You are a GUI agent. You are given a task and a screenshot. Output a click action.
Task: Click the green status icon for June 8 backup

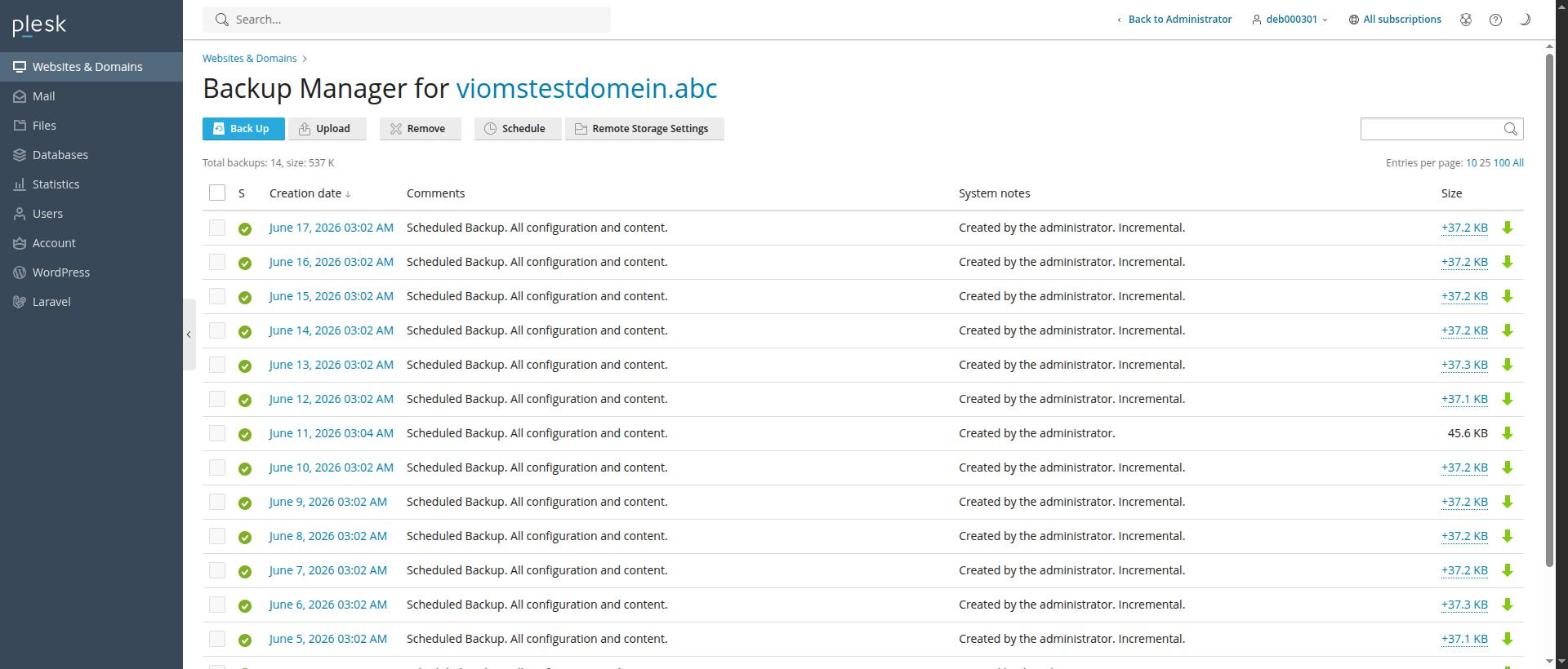click(x=245, y=537)
